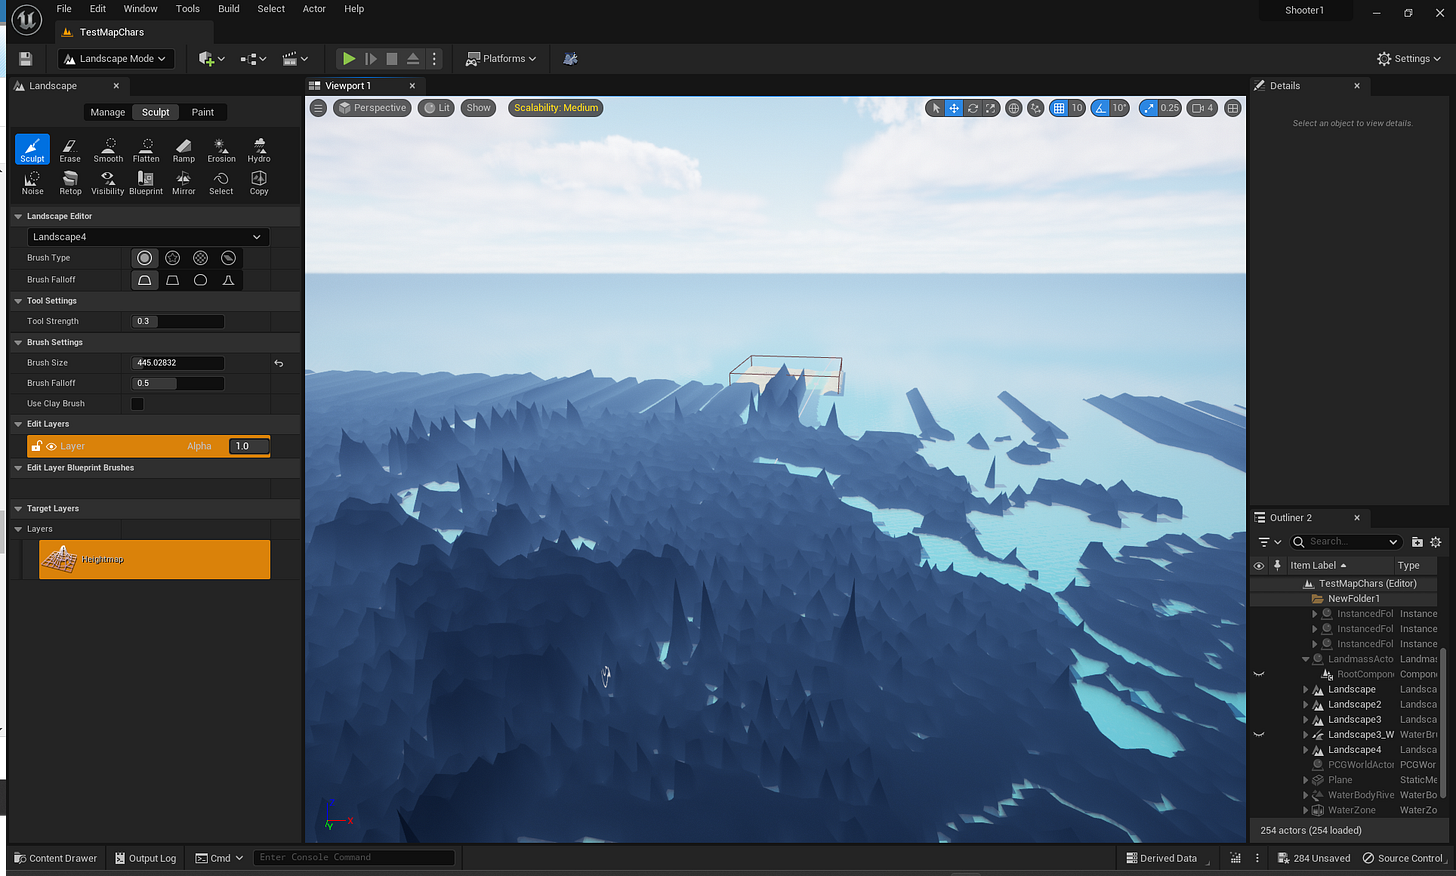Select the Sculpt tool icon
The height and width of the screenshot is (876, 1456).
point(32,150)
